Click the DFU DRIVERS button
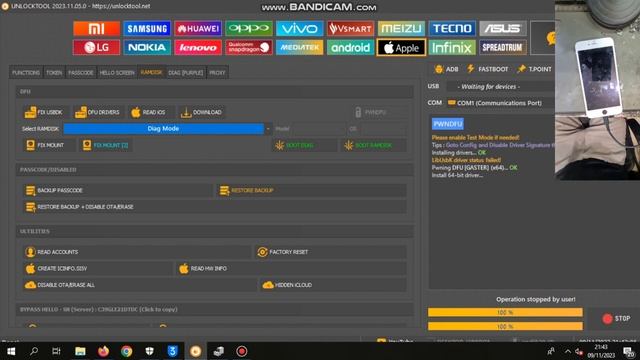Image resolution: width=640 pixels, height=360 pixels. click(x=98, y=112)
